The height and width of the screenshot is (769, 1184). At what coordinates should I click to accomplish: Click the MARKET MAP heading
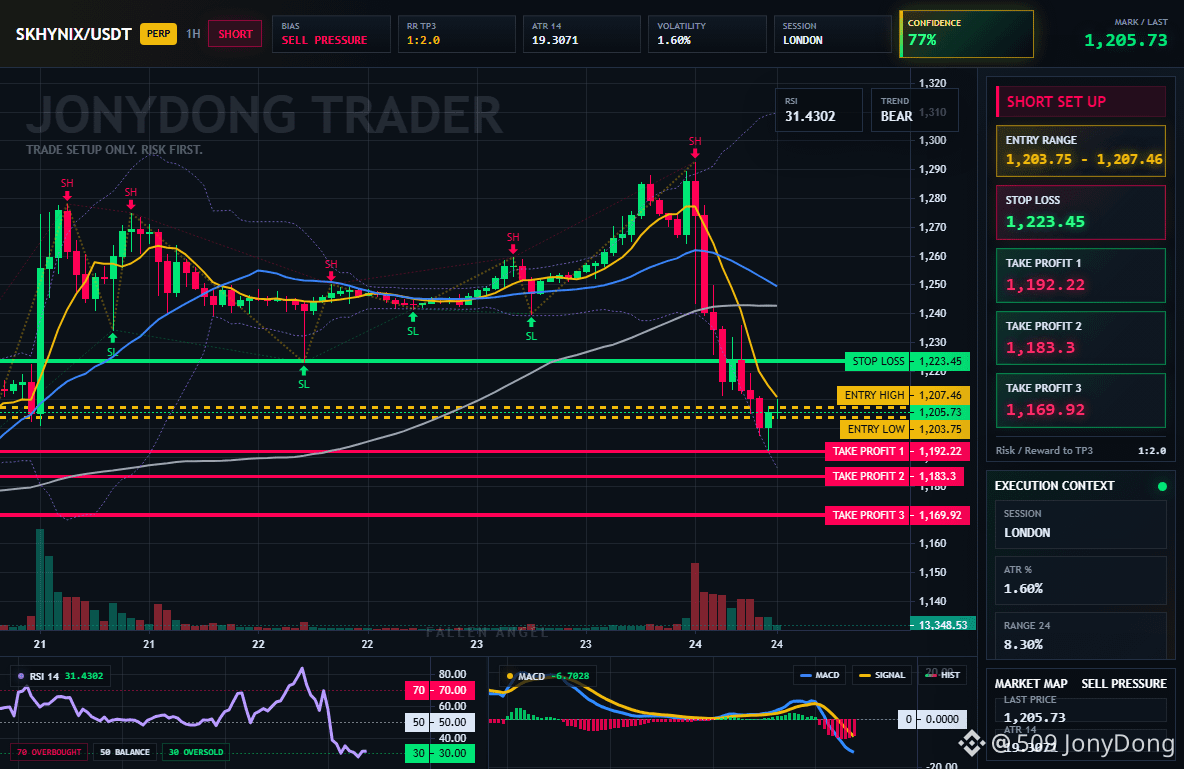click(1031, 684)
